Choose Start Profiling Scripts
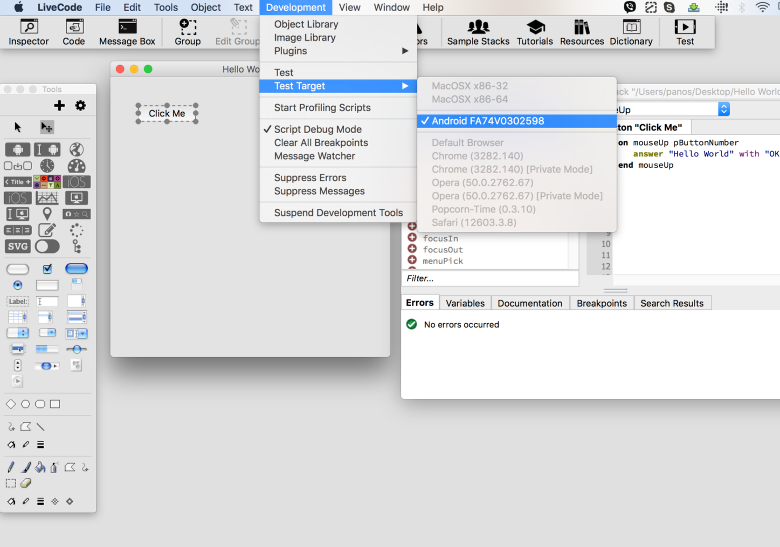 pos(338,108)
